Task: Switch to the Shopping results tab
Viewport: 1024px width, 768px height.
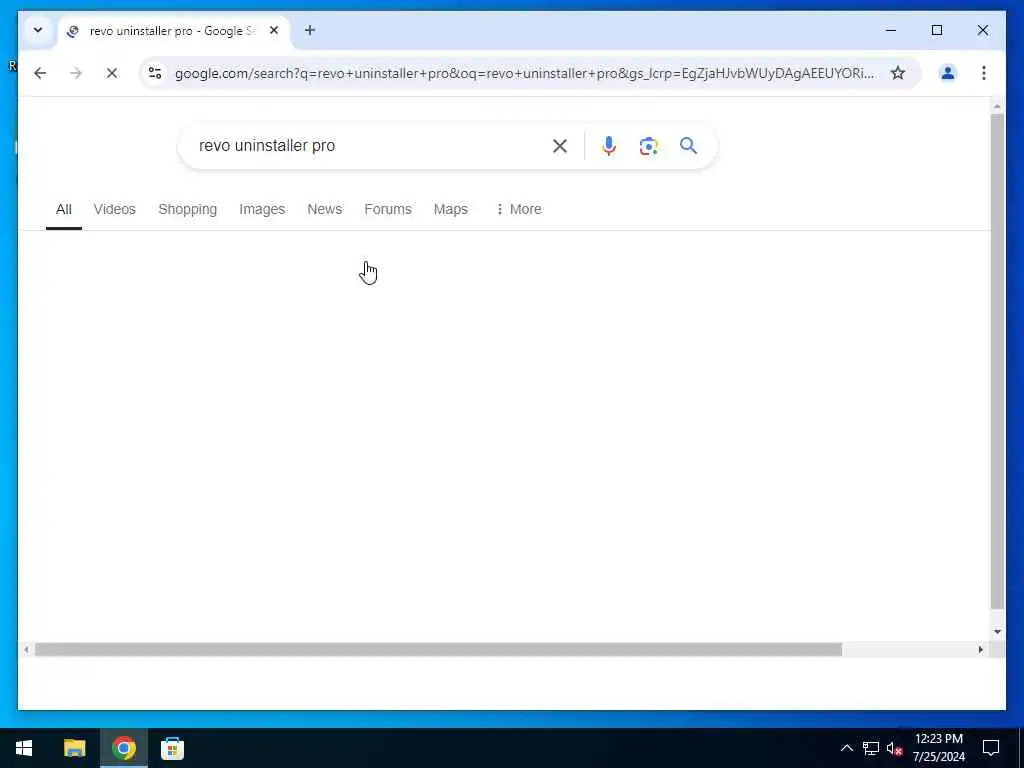Action: [187, 209]
